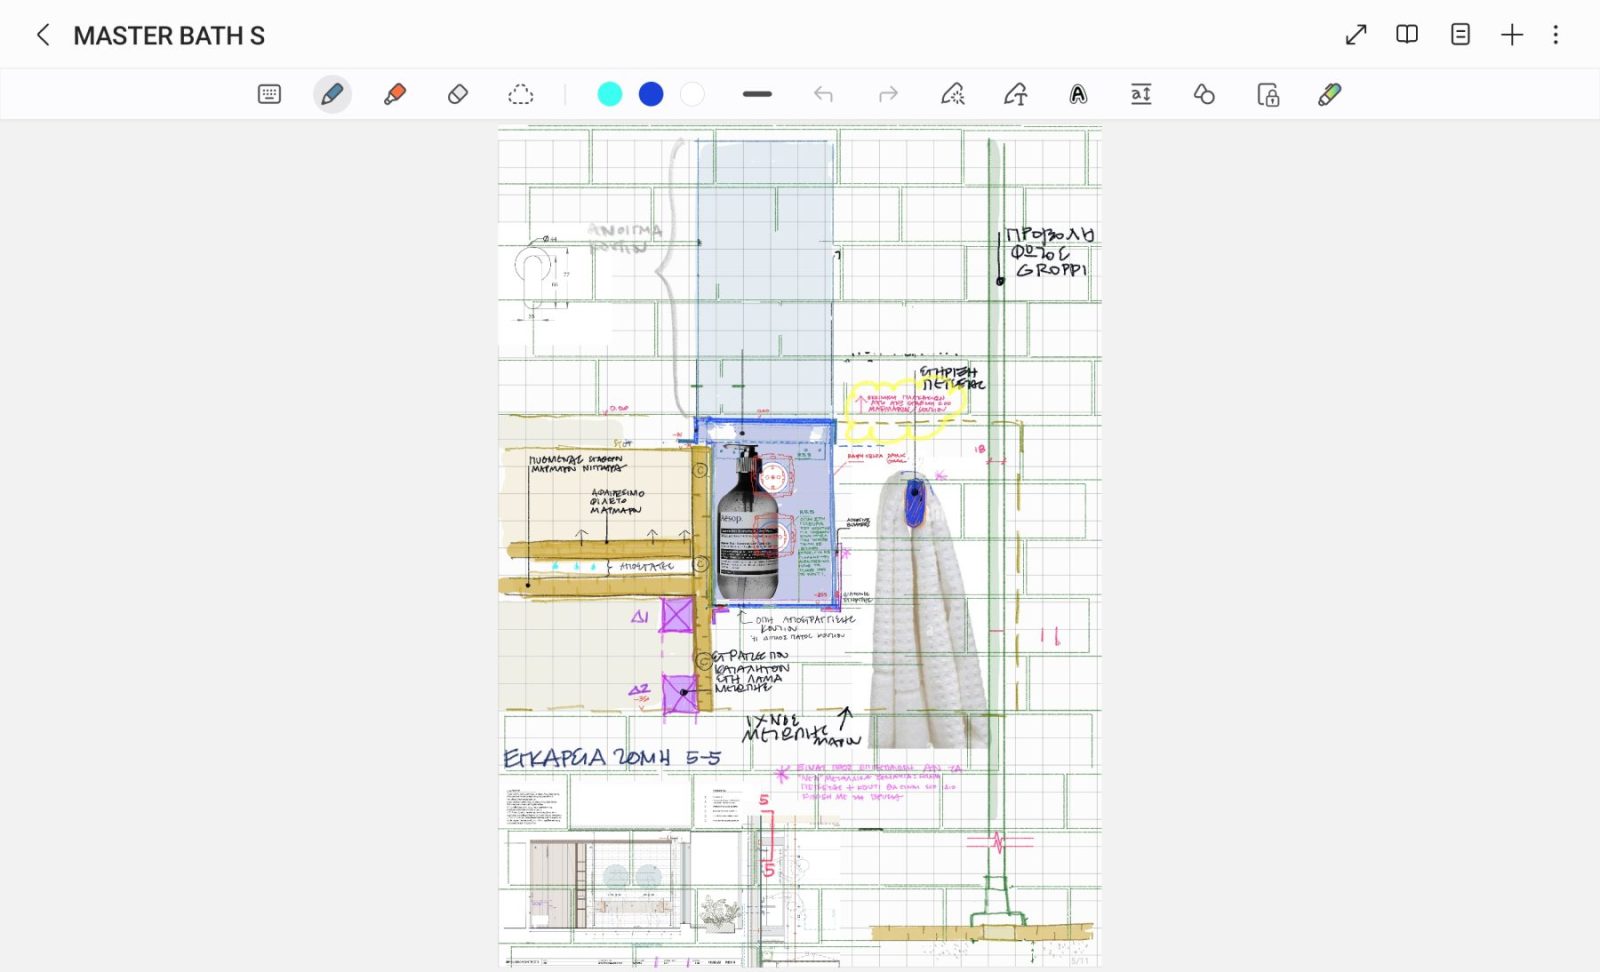Select the Eraser tool
Image resolution: width=1600 pixels, height=972 pixels.
(x=458, y=94)
